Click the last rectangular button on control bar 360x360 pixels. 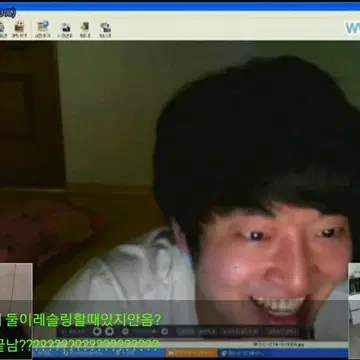point(282,332)
